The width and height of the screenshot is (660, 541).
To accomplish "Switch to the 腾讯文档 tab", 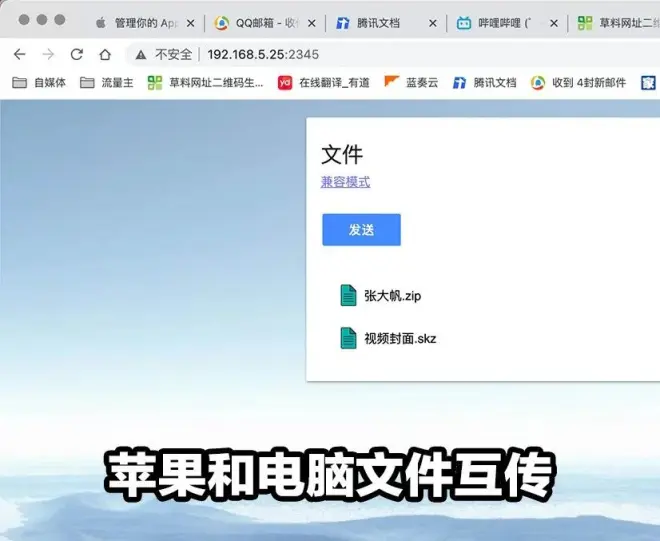I will pyautogui.click(x=385, y=22).
